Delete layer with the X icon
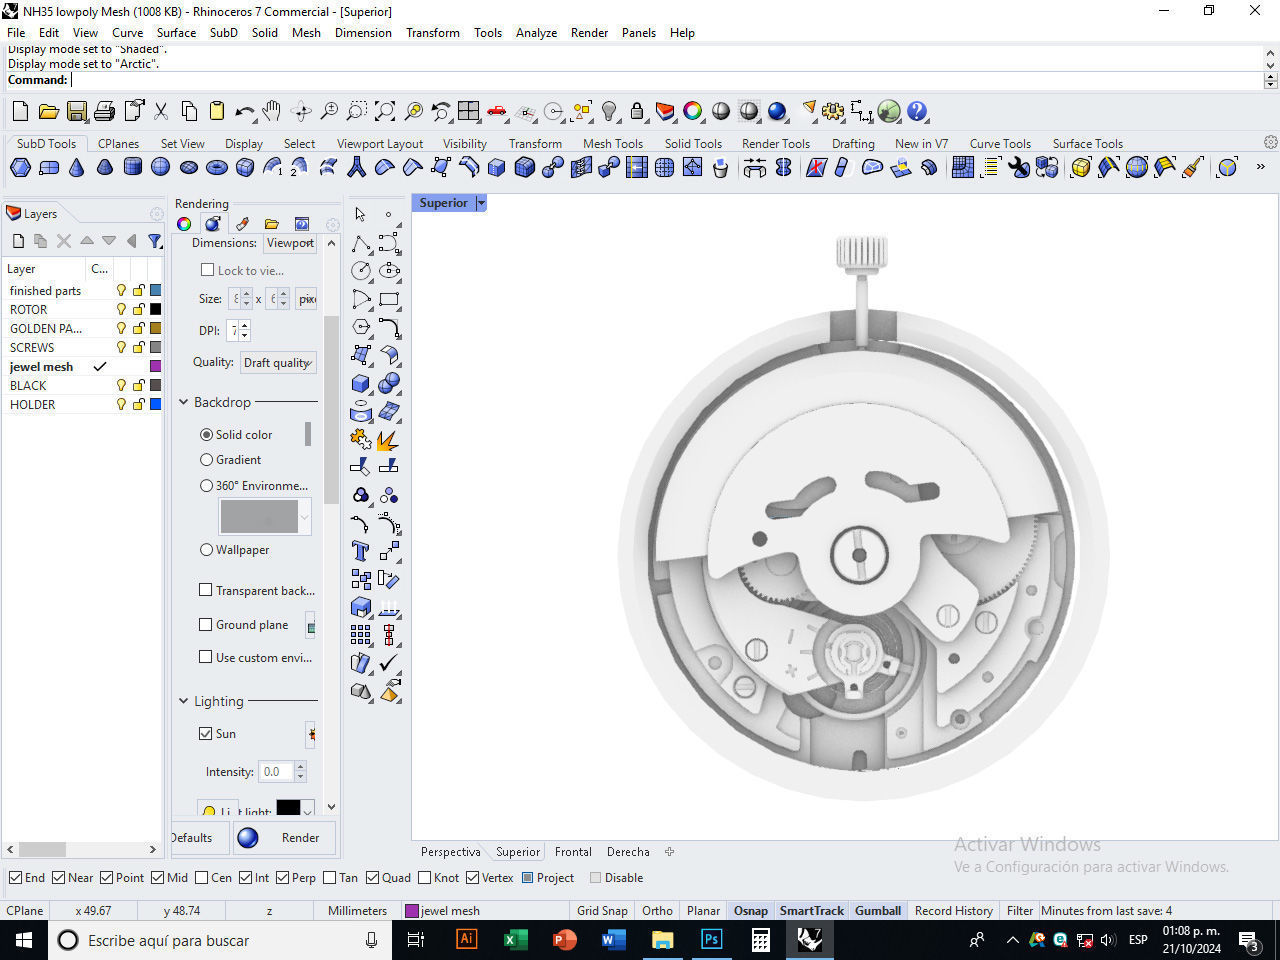The height and width of the screenshot is (960, 1280). click(64, 241)
